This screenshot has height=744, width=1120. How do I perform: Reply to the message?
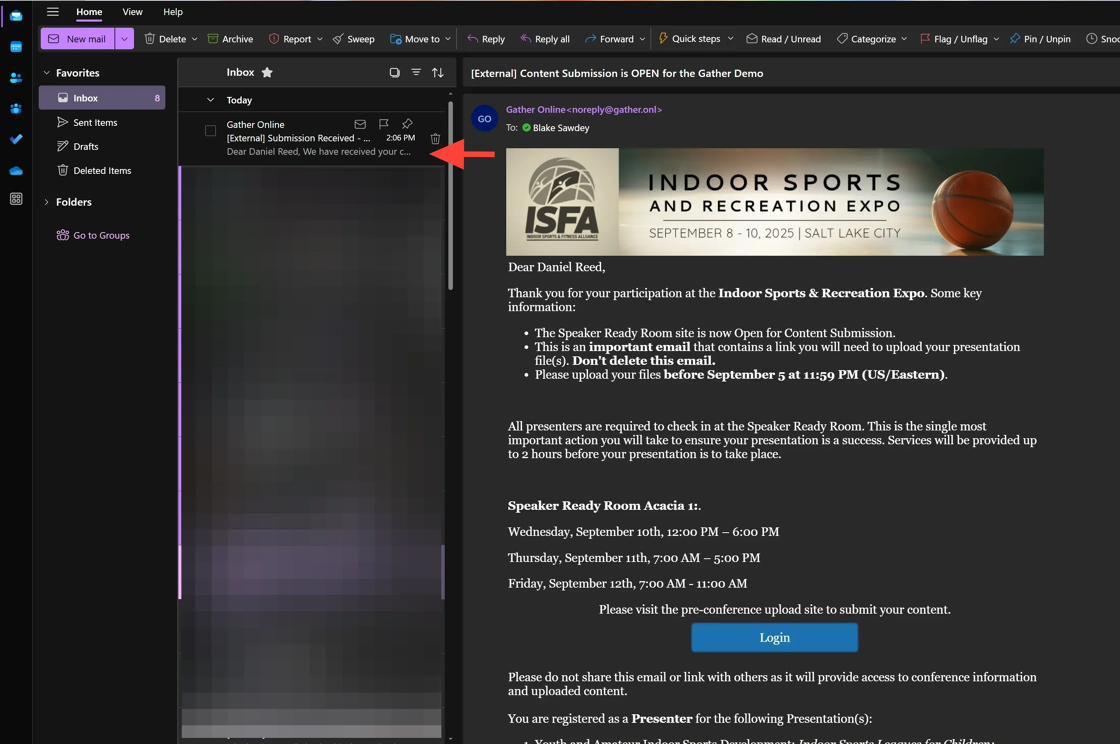[486, 39]
